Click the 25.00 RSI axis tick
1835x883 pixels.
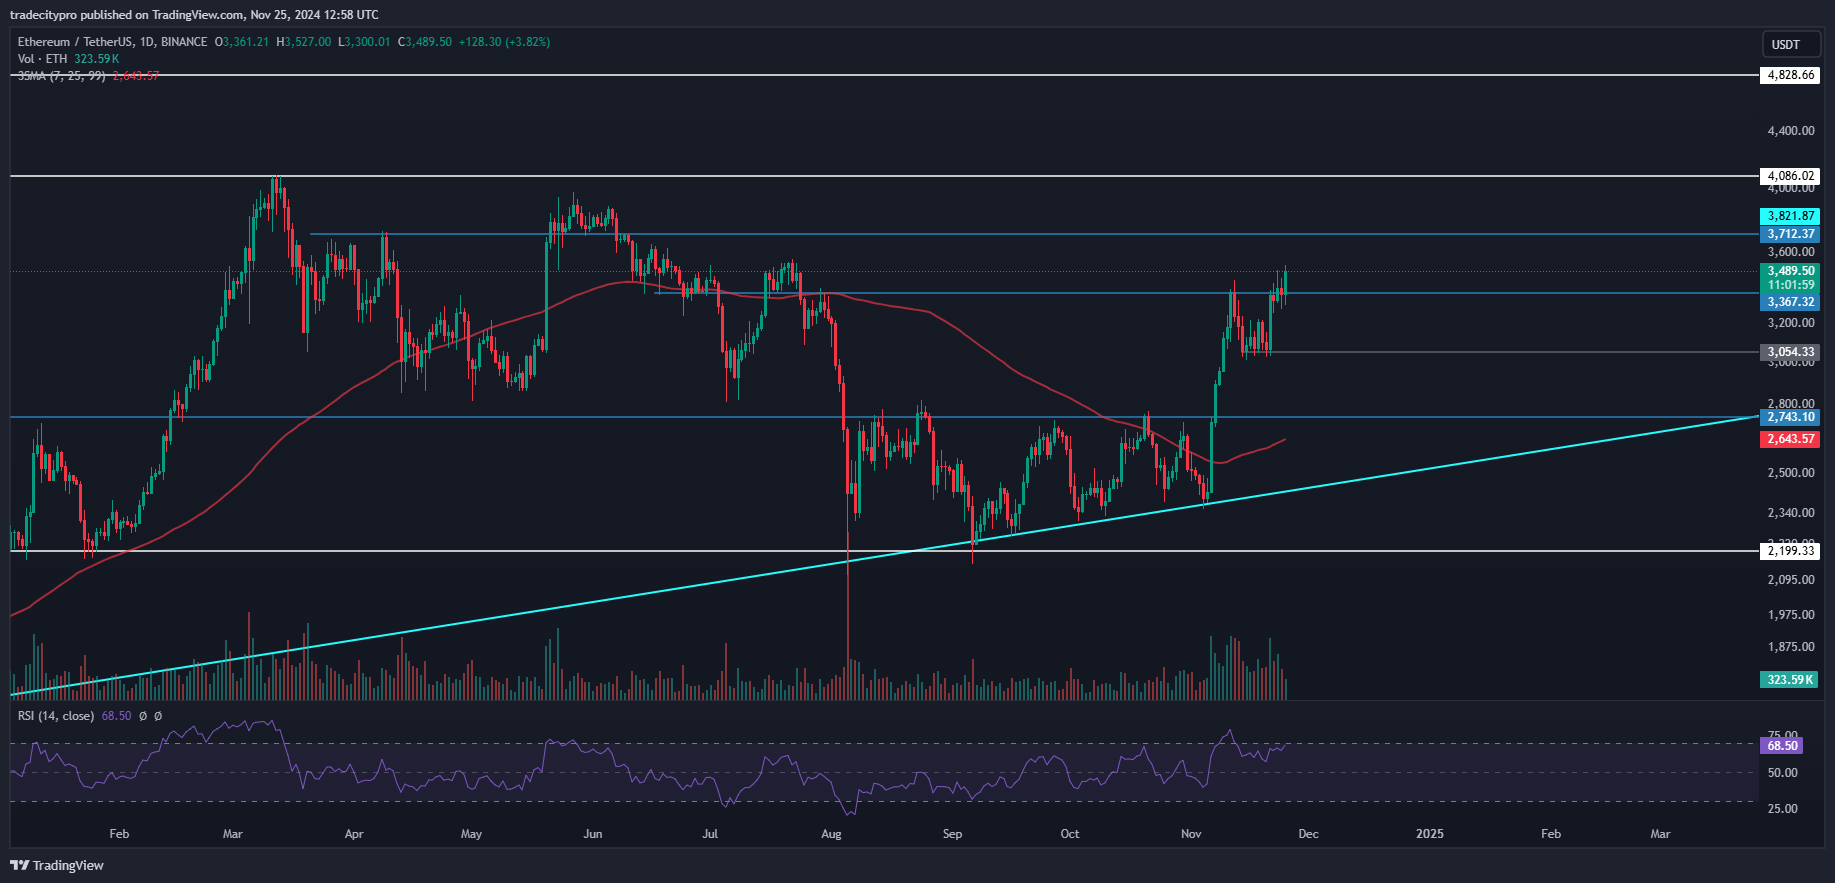1783,809
